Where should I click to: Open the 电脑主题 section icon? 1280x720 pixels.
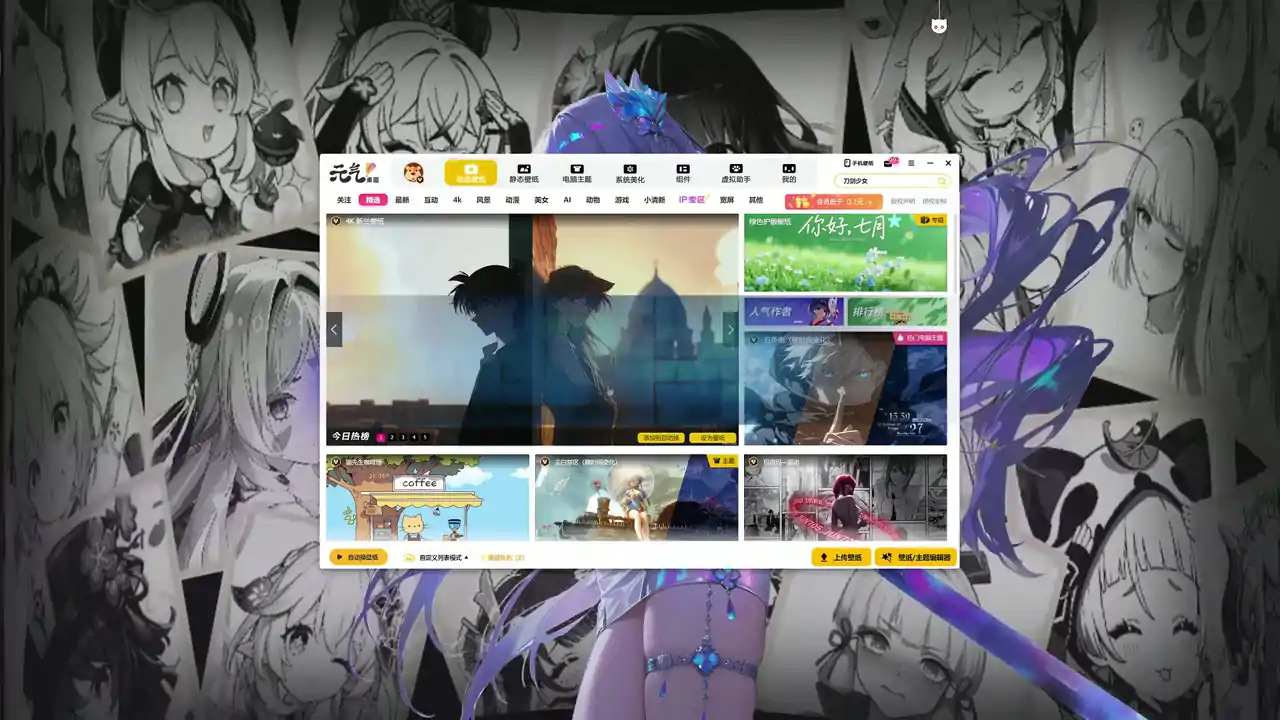(576, 169)
